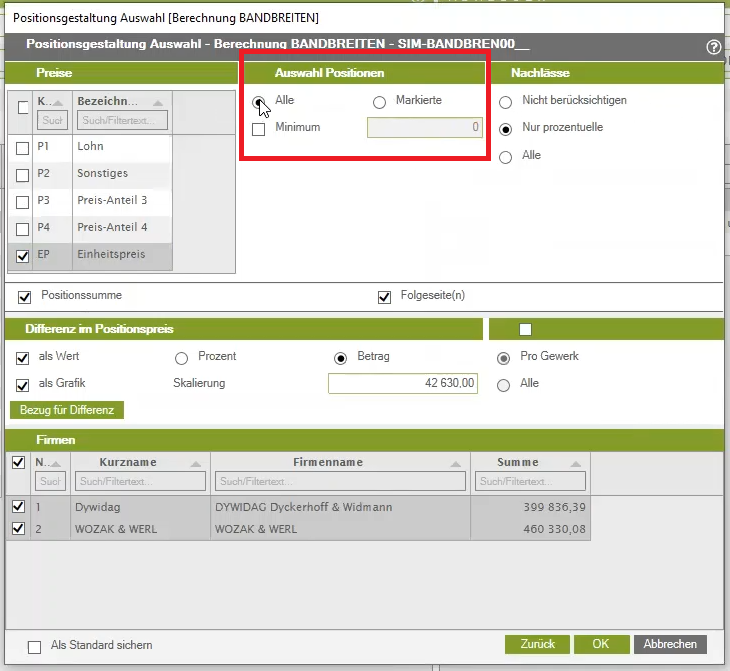
Task: Check Als Standard sichern option
Action: point(35,646)
